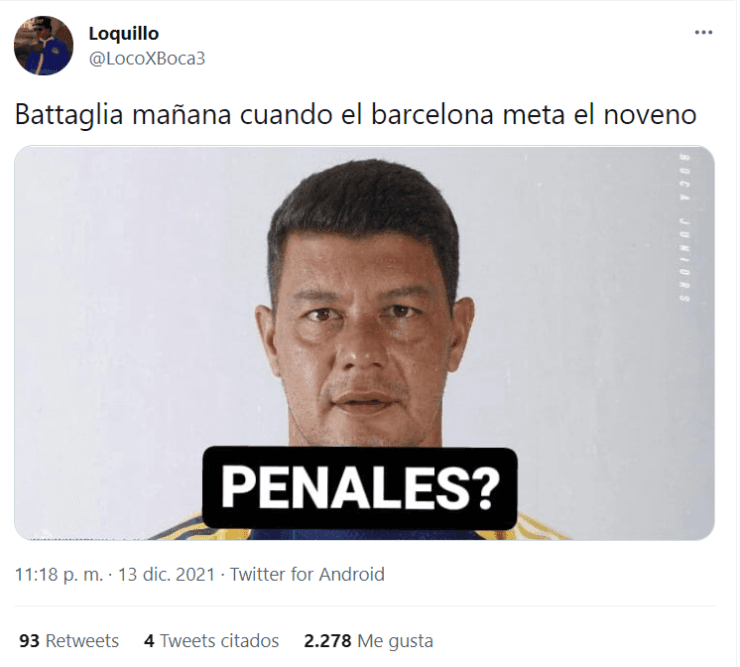Click the 13 dic. 2021 date
This screenshot has height=667, width=740.
coord(166,574)
